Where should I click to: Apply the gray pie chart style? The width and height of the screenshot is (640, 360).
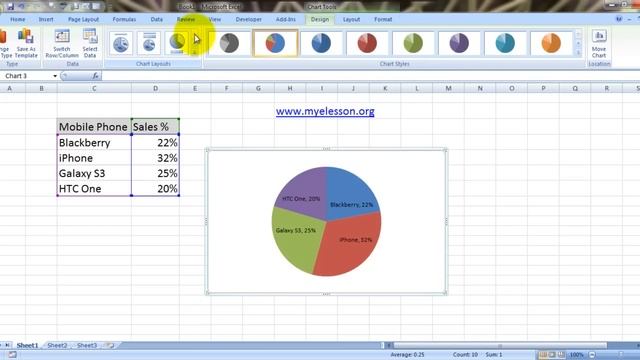(x=229, y=43)
